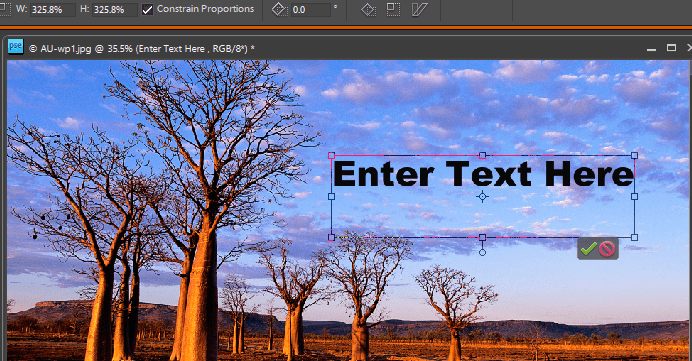Click the top-left transform corner handle
This screenshot has width=692, height=361.
click(x=331, y=155)
